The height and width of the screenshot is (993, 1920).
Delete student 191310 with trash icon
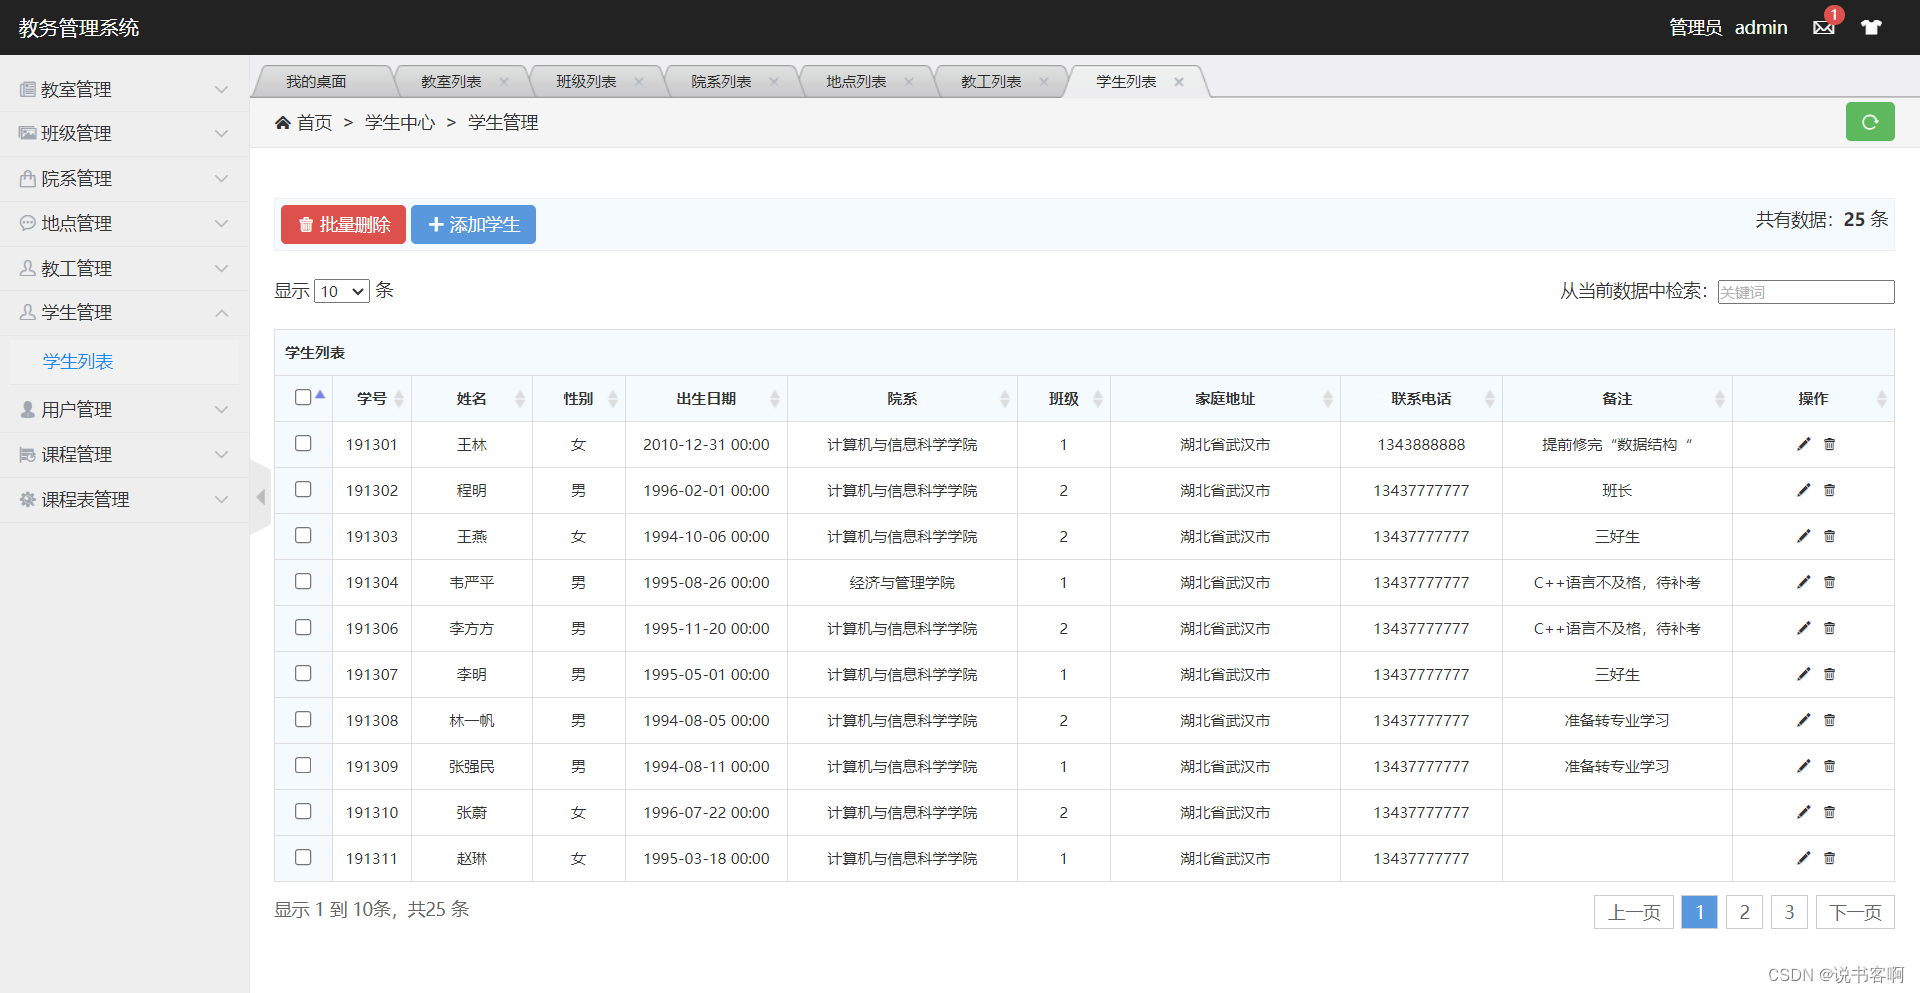(x=1829, y=812)
